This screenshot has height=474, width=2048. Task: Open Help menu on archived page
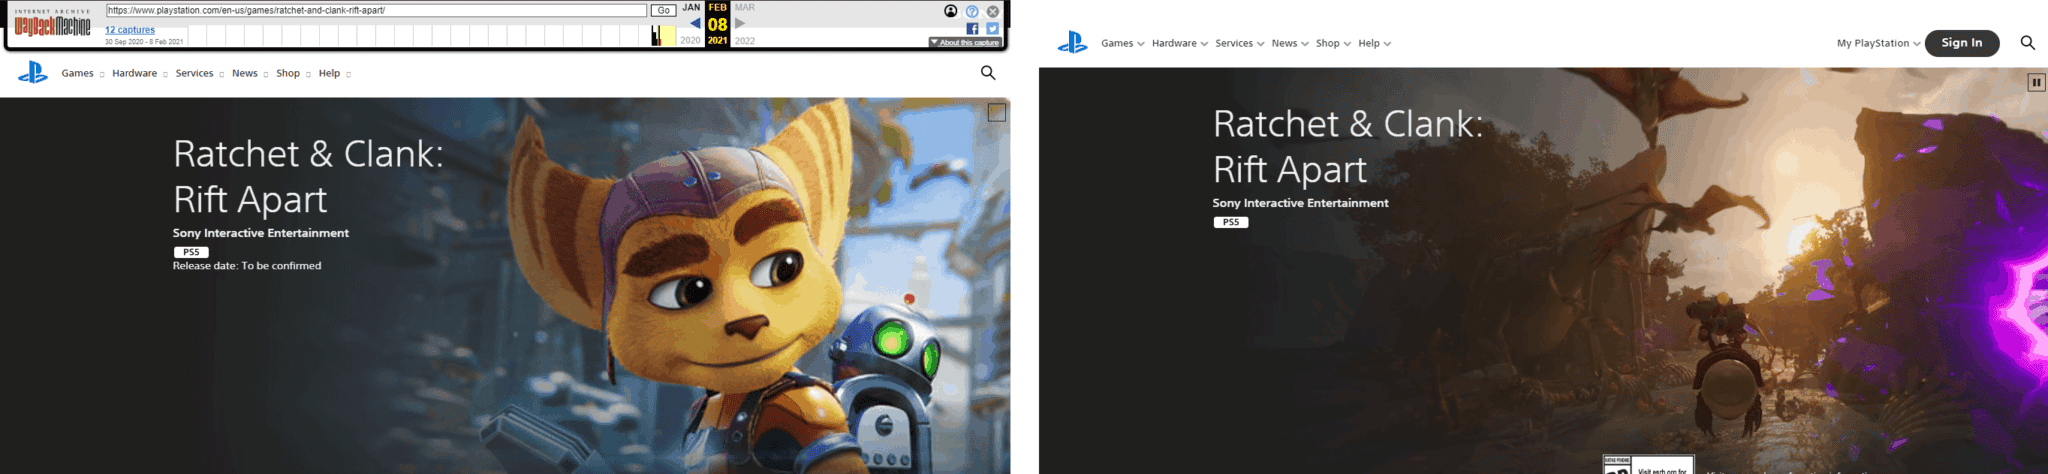[x=334, y=73]
